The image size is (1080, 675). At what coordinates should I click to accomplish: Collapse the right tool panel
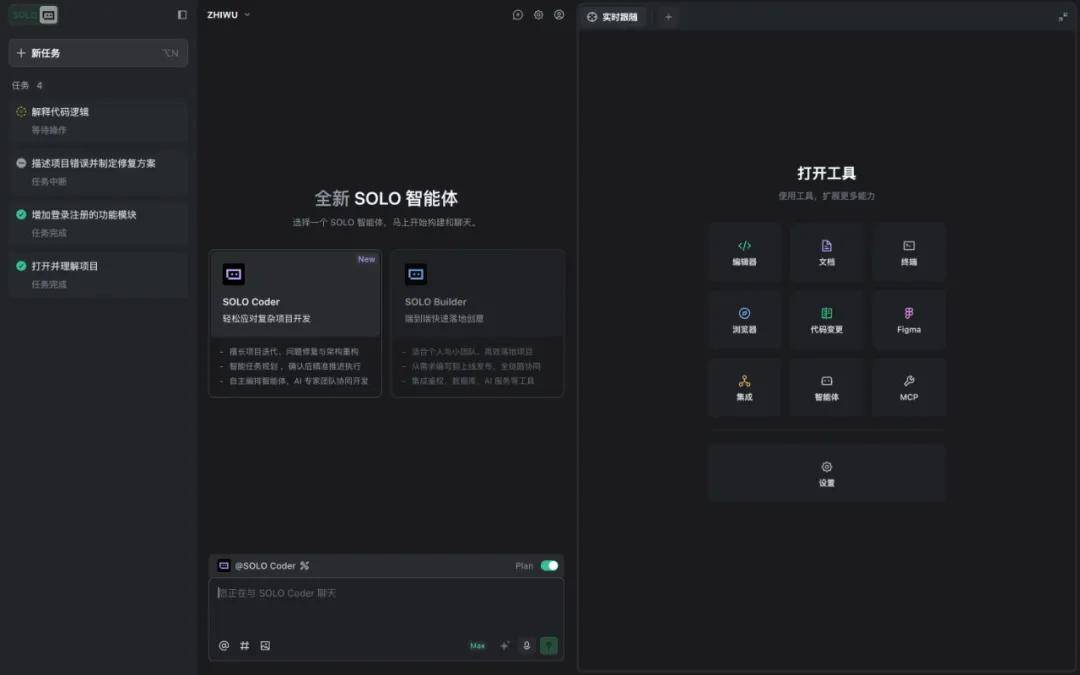1063,17
